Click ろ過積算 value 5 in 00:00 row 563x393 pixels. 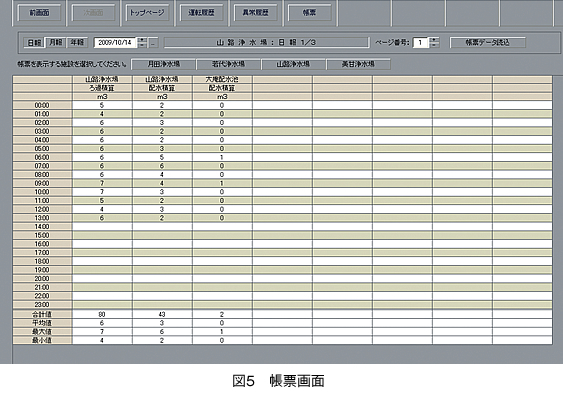tap(102, 106)
